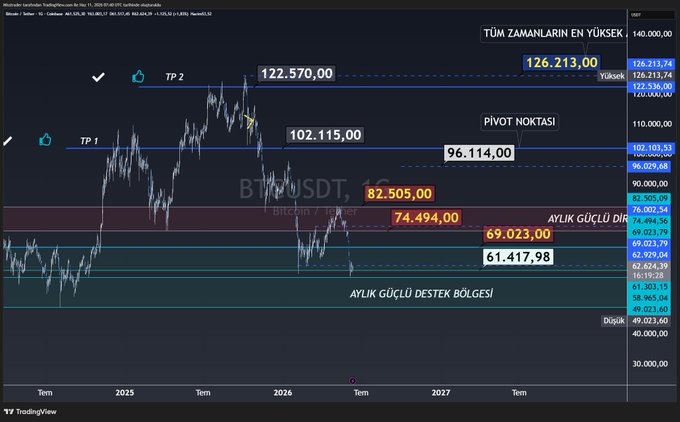Select the 61.303,15 price scale tag

coord(650,287)
